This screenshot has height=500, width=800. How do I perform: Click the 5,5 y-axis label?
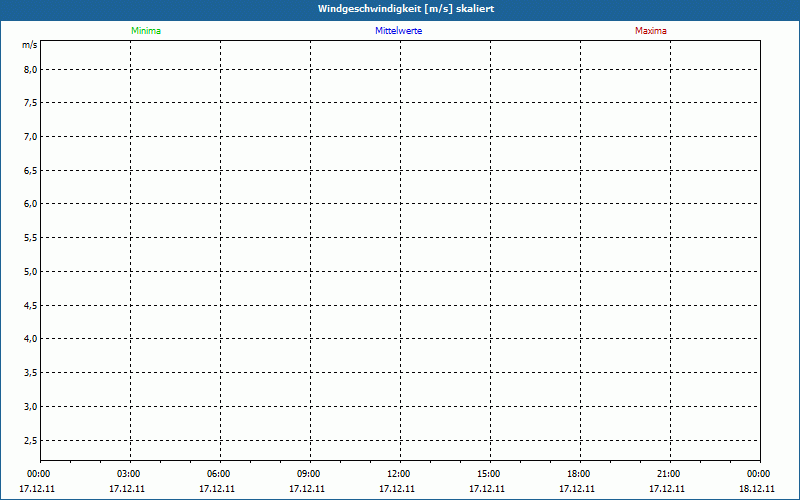[31, 238]
